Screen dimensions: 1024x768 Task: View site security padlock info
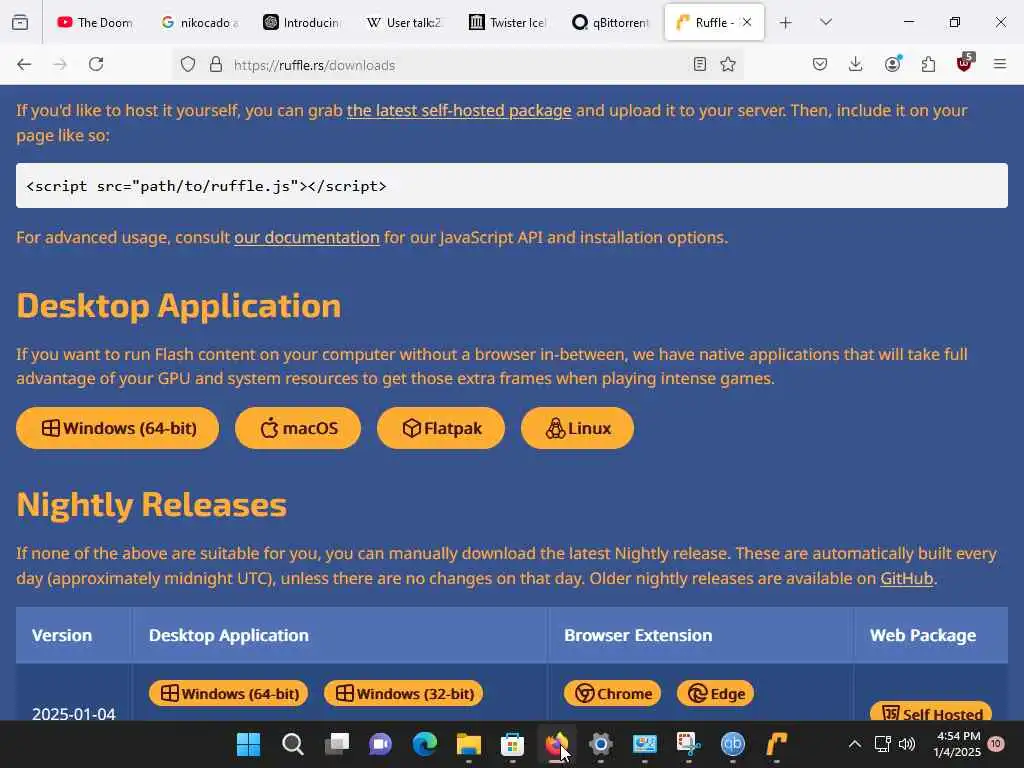pyautogui.click(x=216, y=65)
